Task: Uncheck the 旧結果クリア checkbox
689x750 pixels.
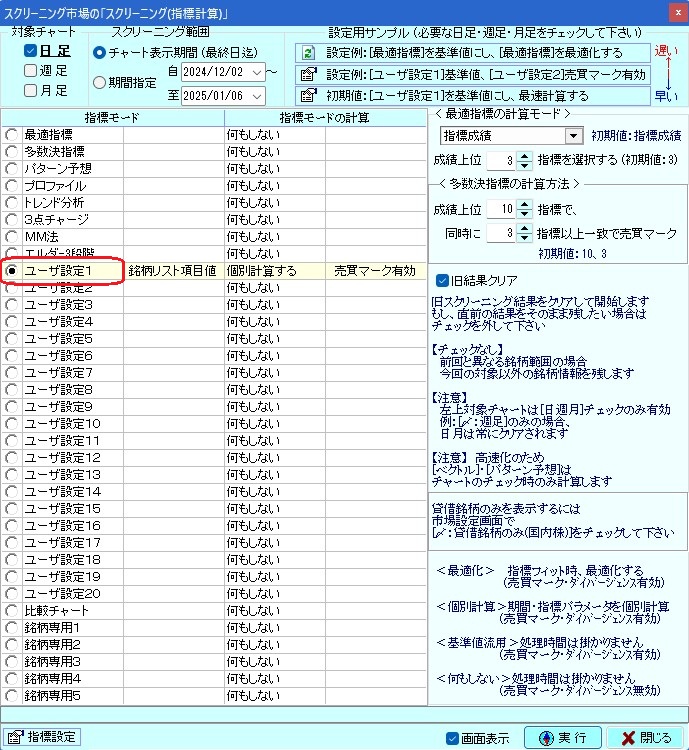Action: tap(444, 280)
